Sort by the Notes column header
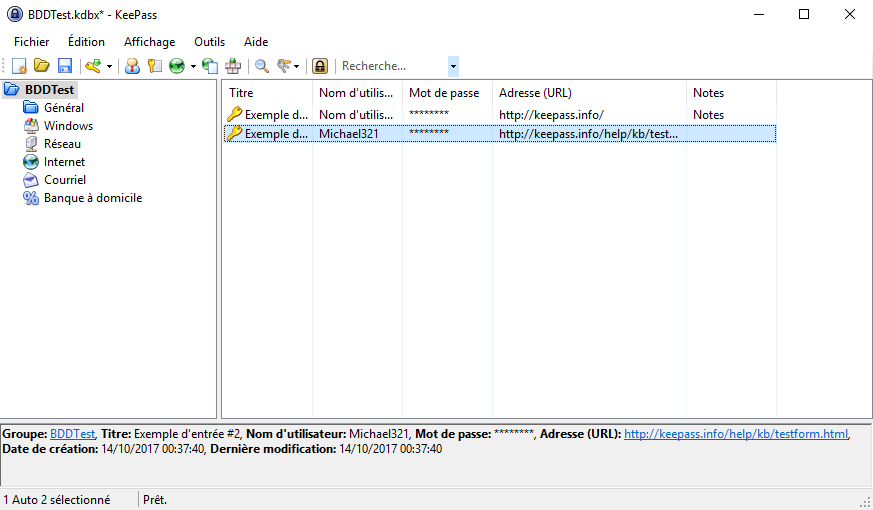This screenshot has height=510, width=873. pyautogui.click(x=732, y=93)
